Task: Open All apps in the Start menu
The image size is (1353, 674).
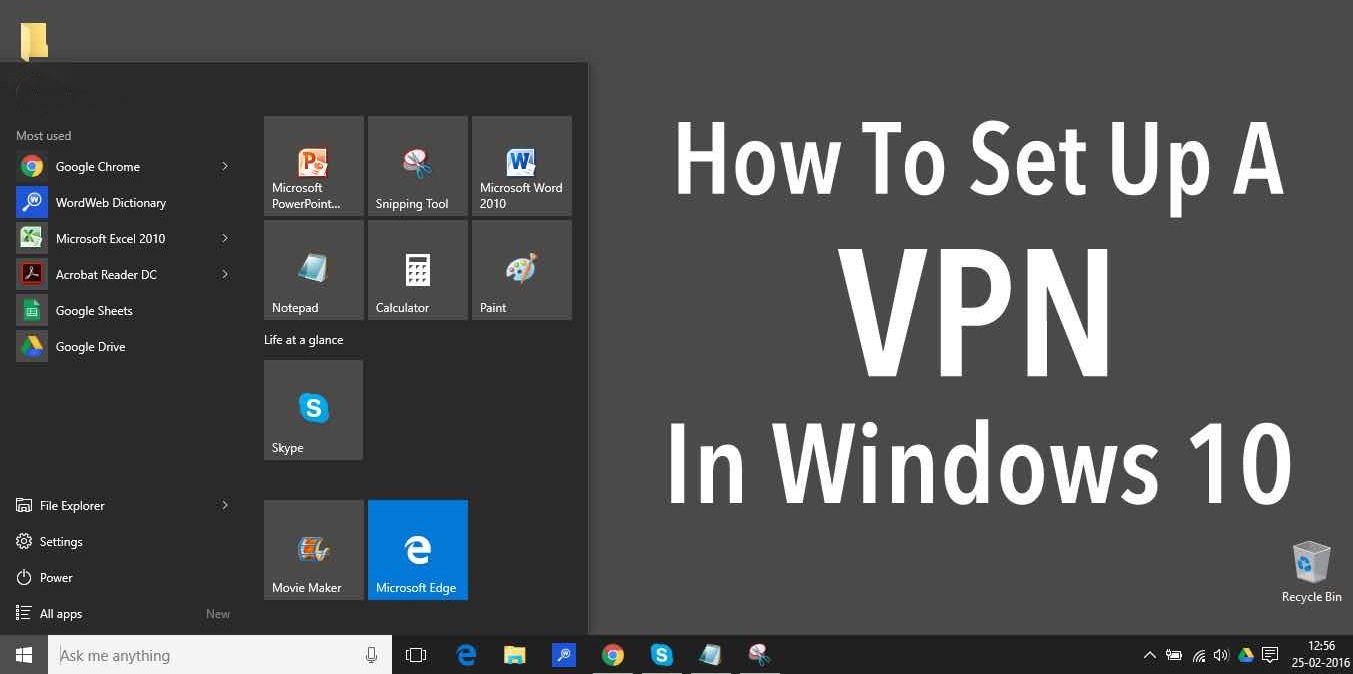Action: coord(60,613)
